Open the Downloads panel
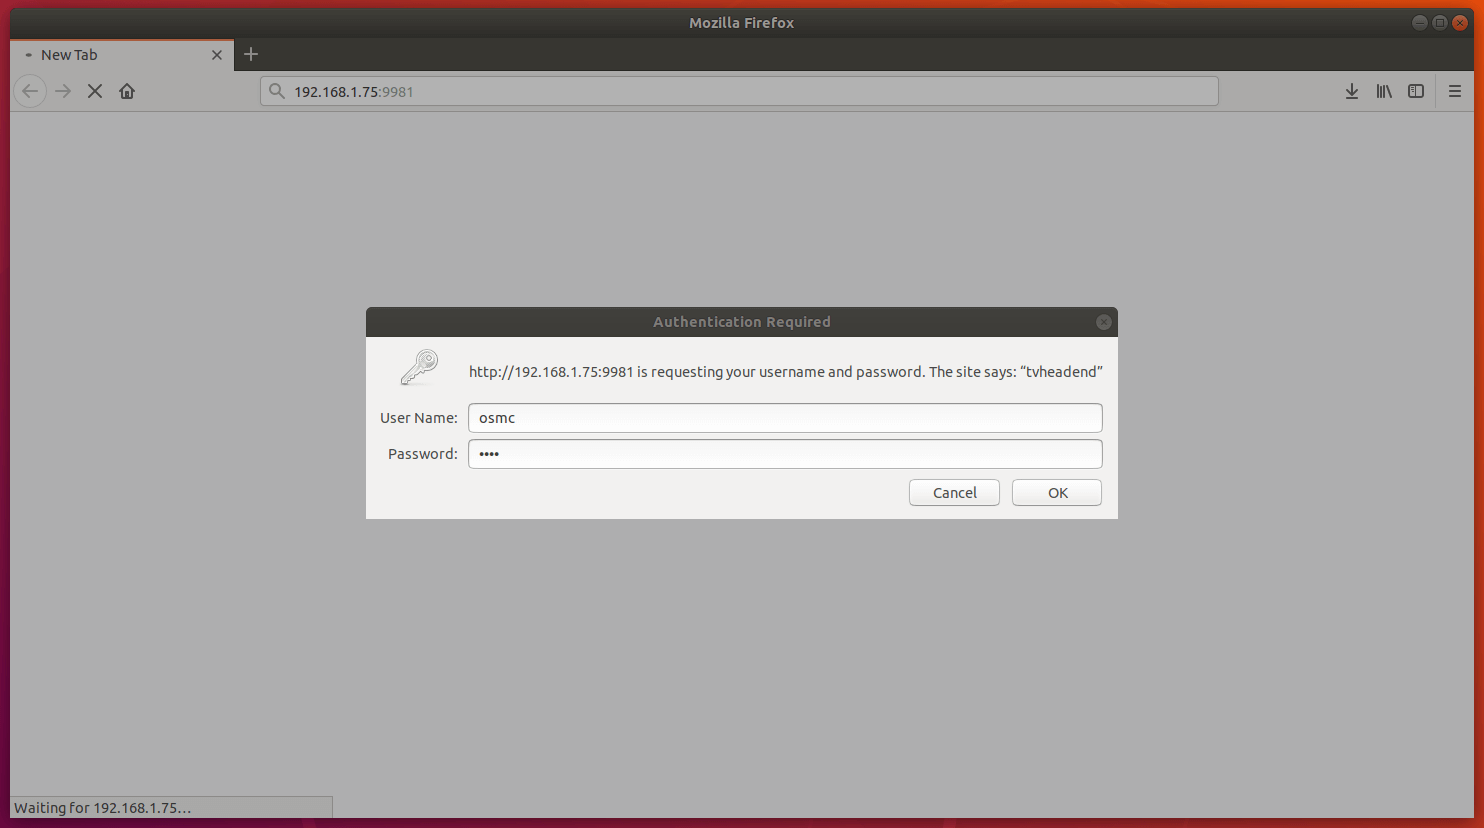 (1351, 91)
